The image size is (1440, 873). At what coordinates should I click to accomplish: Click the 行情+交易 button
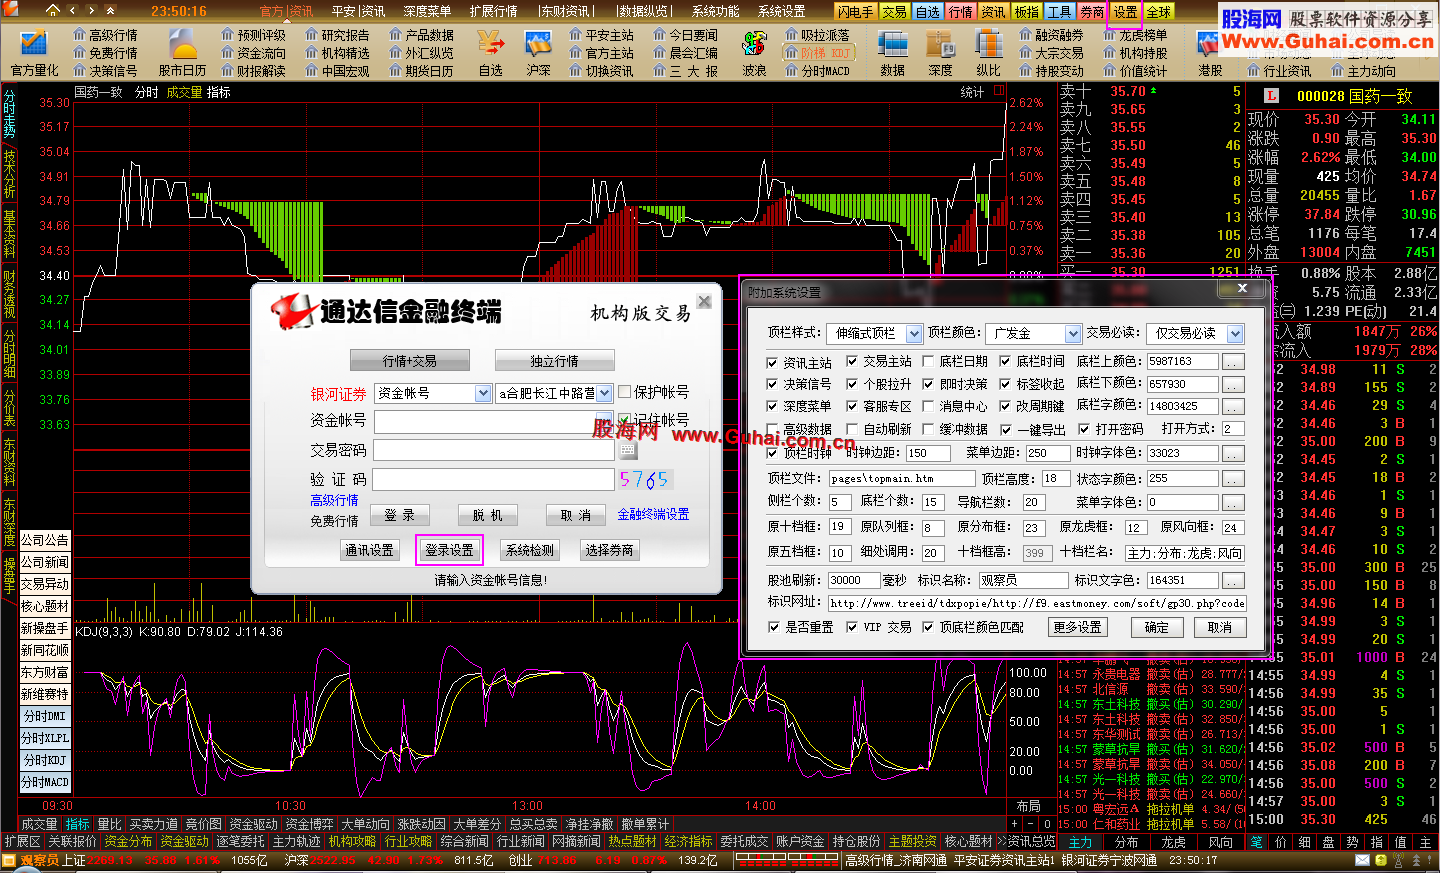410,360
